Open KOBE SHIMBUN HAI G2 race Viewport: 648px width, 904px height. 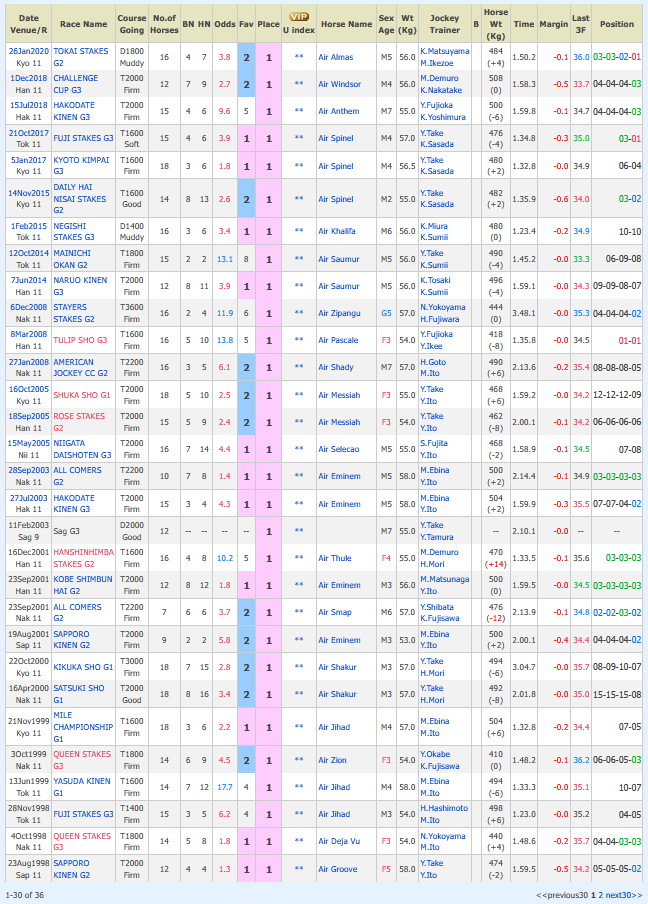pyautogui.click(x=83, y=585)
